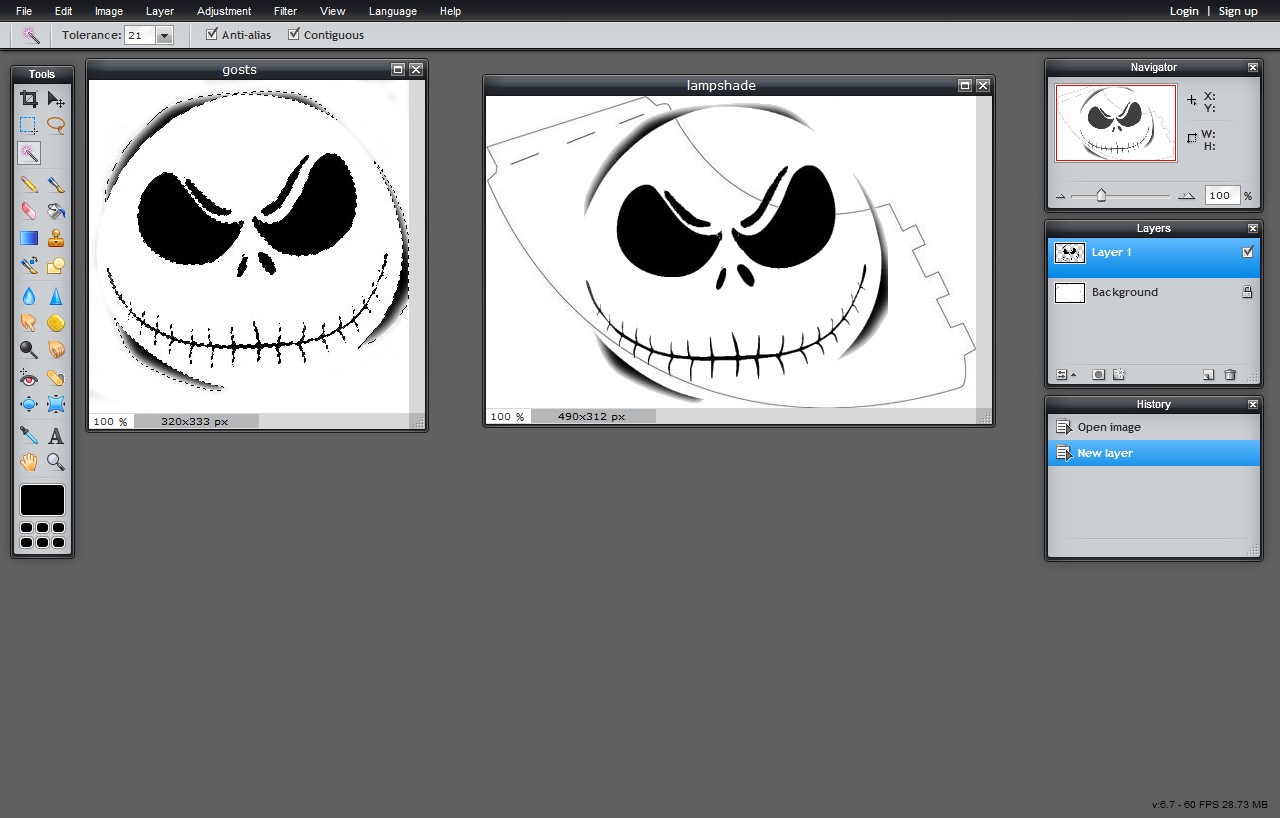
Task: Select the Eraser tool
Action: point(29,211)
